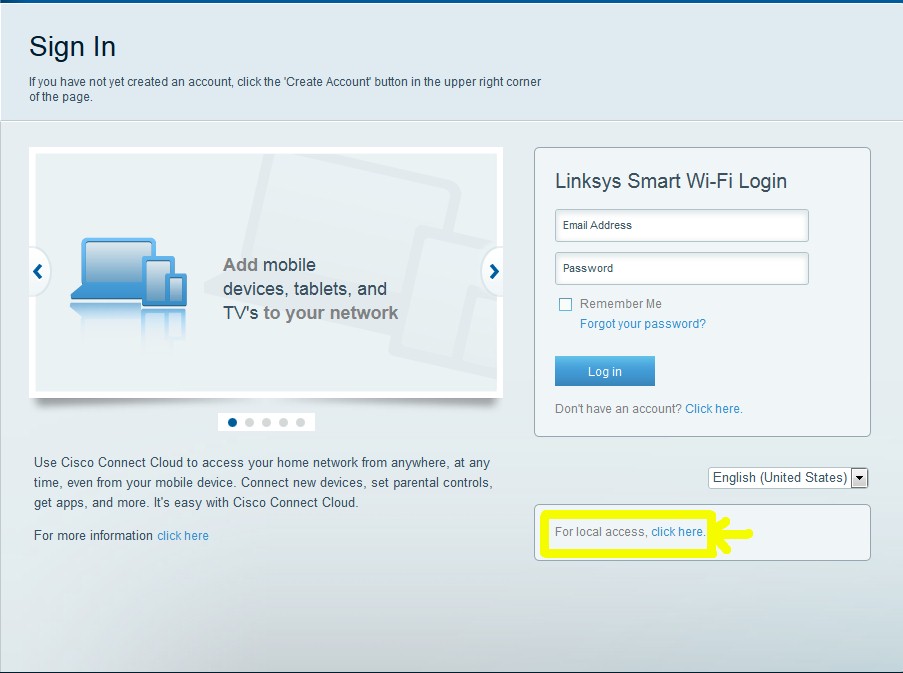Open the English (United States) language dropdown

click(x=788, y=478)
